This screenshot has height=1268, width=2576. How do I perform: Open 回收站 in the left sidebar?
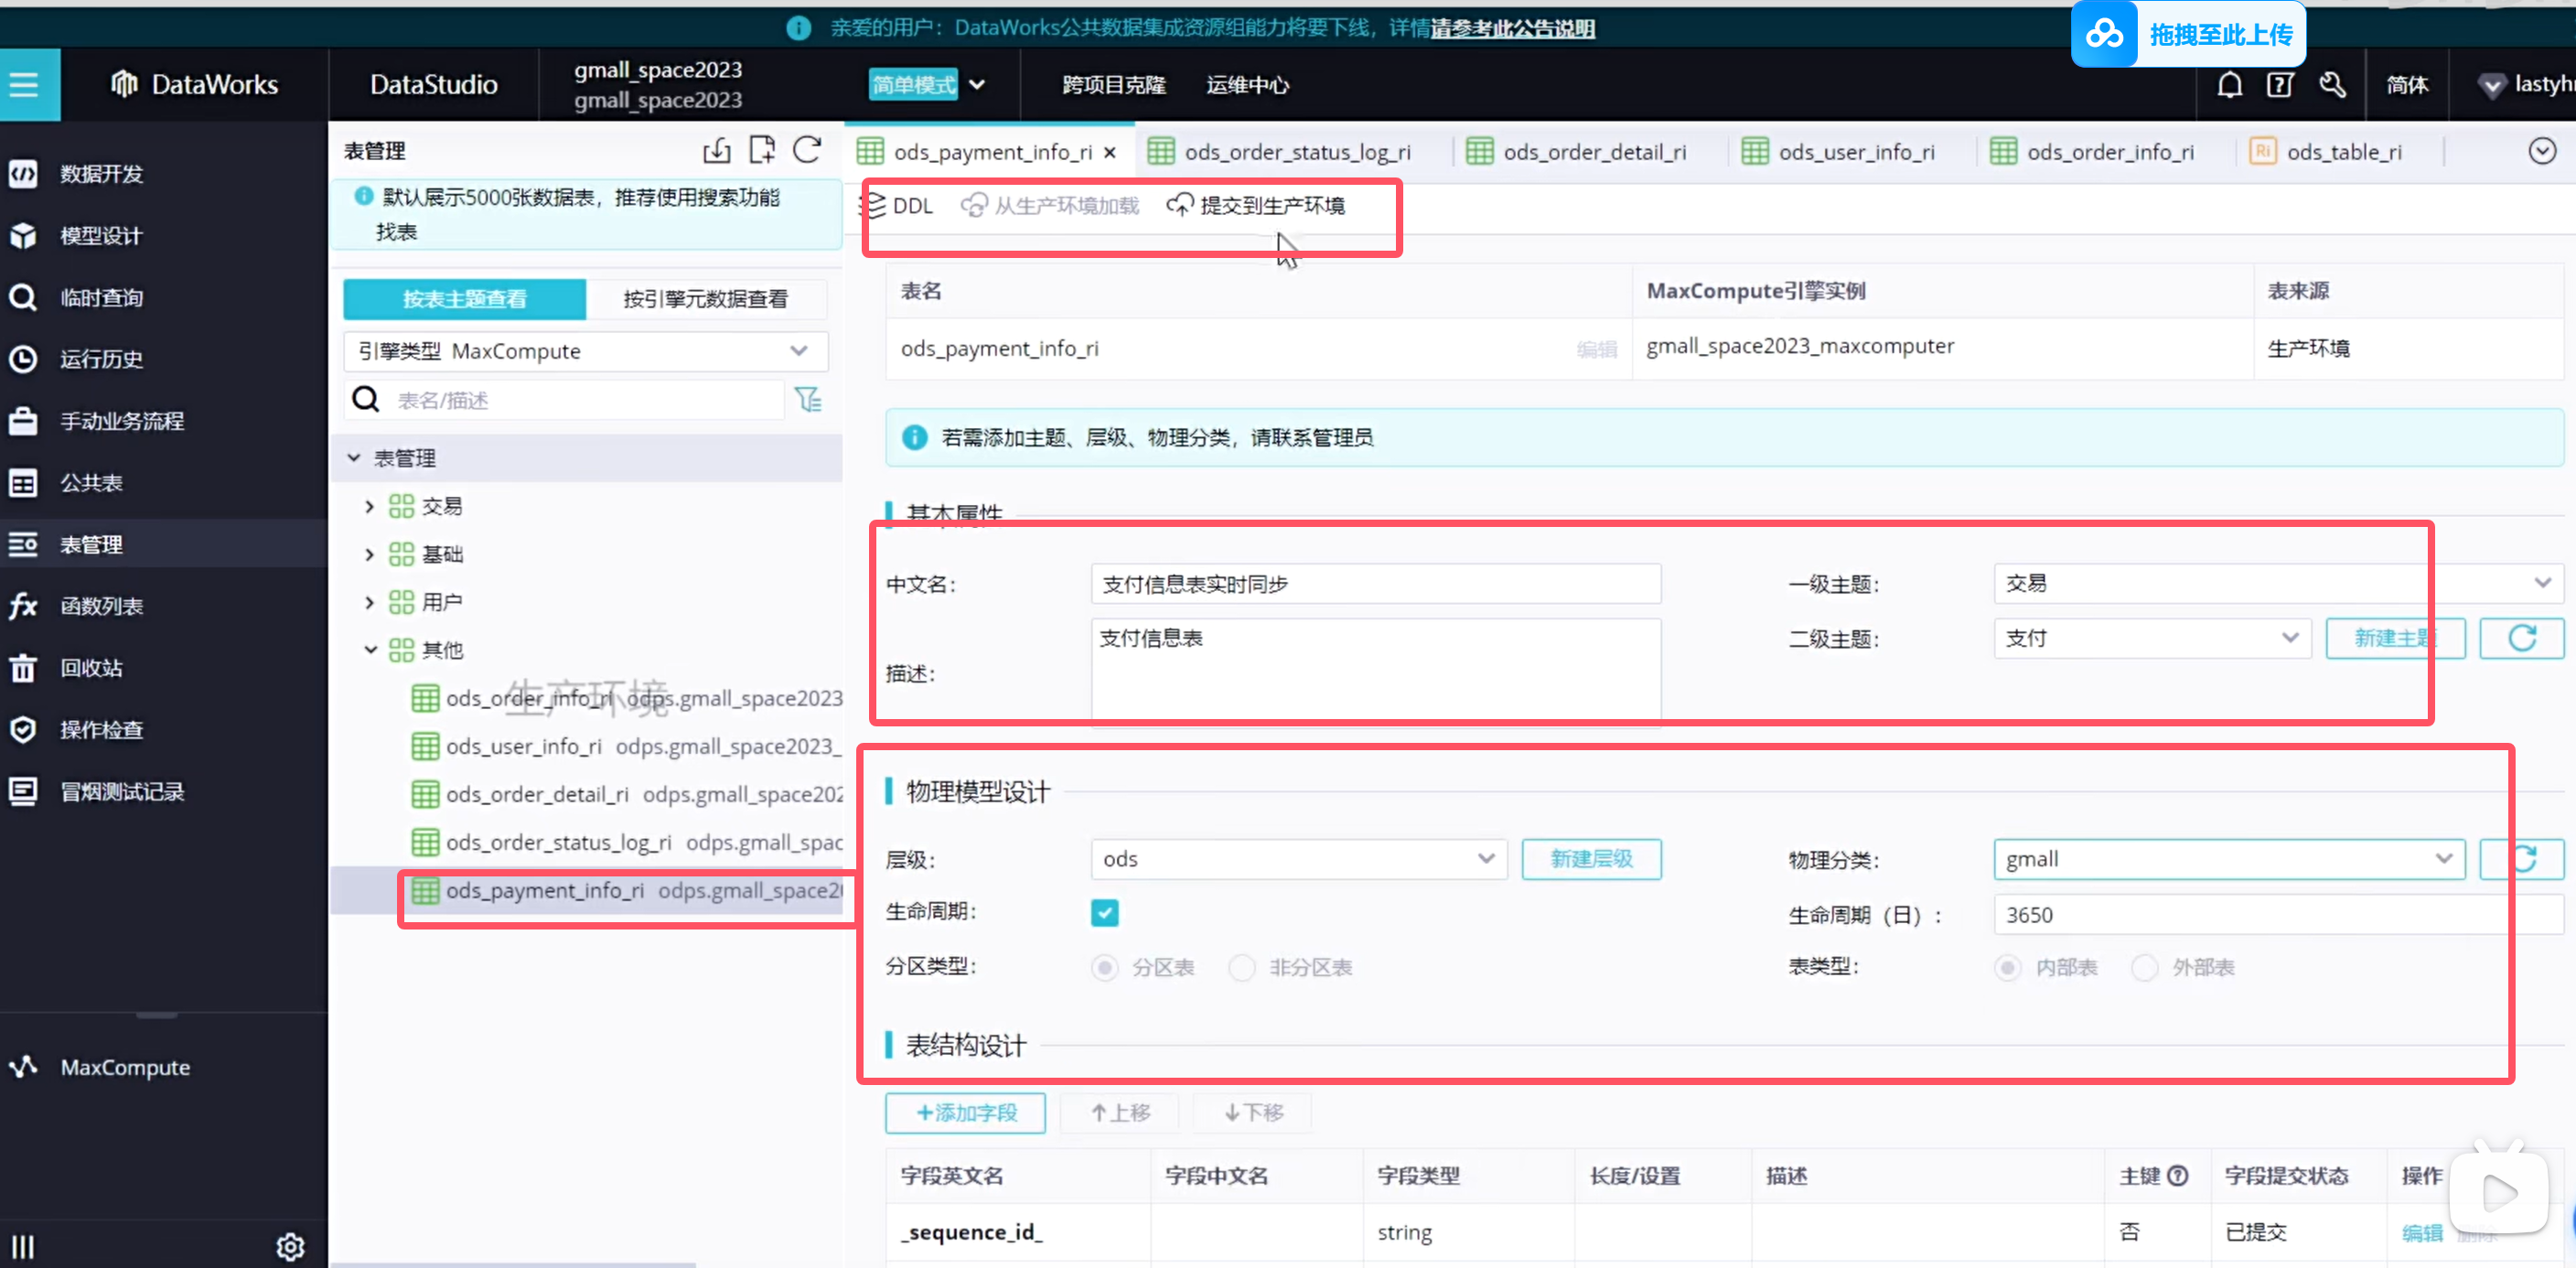(x=90, y=667)
